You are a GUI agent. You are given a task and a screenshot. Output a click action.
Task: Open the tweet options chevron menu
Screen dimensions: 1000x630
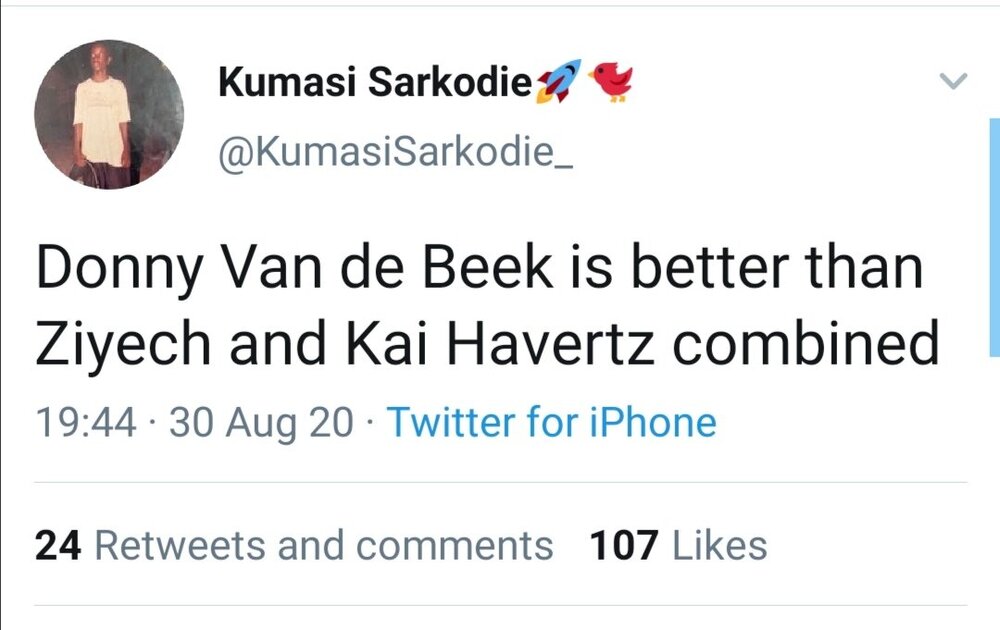953,81
